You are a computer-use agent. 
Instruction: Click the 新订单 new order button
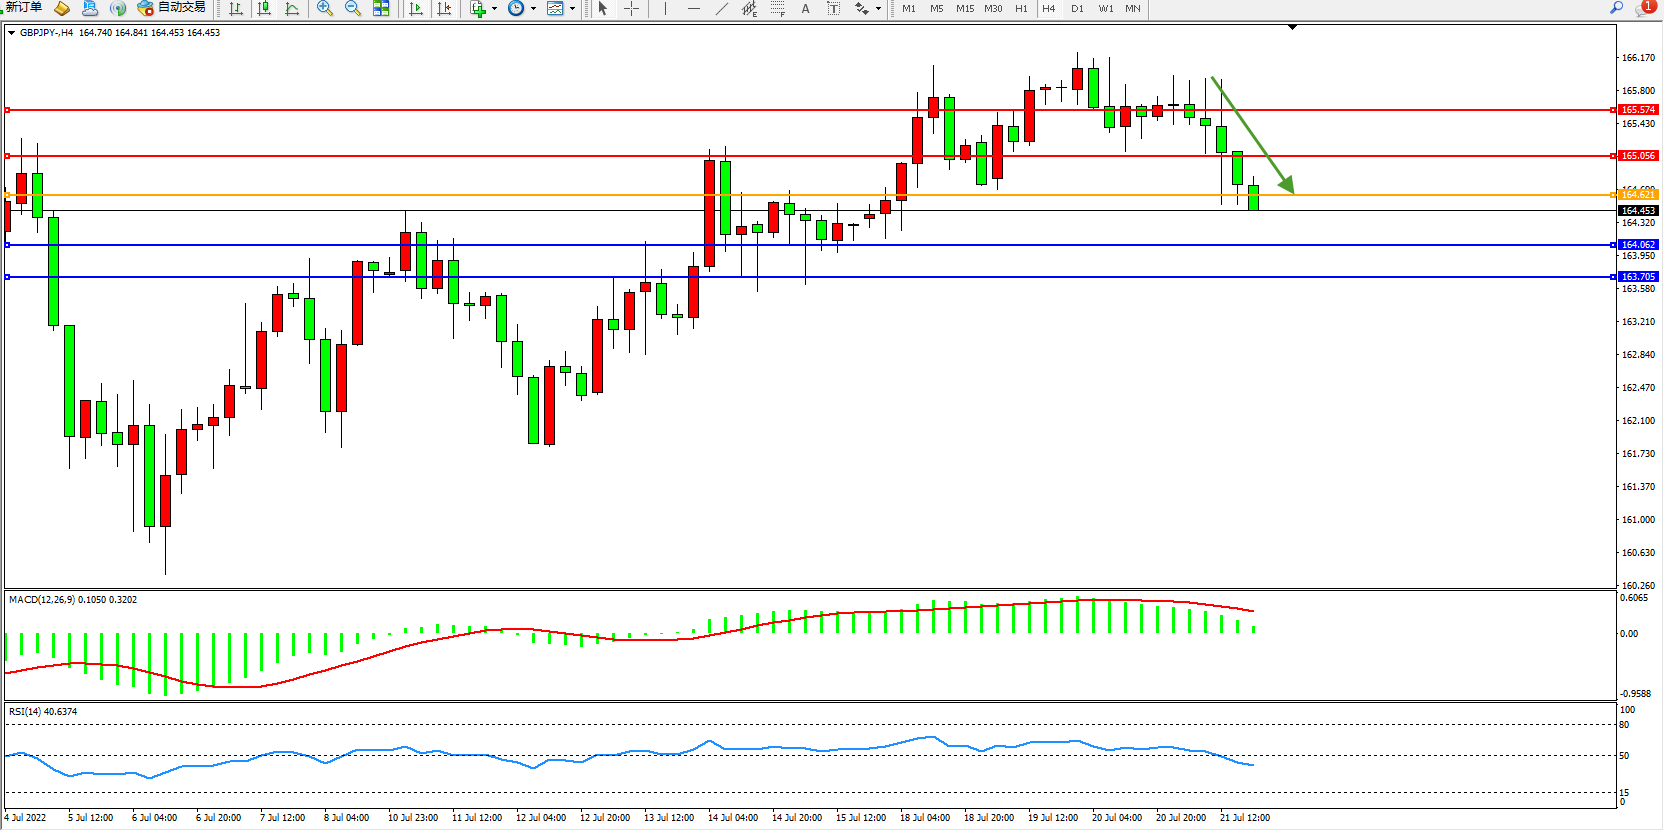[x=24, y=8]
